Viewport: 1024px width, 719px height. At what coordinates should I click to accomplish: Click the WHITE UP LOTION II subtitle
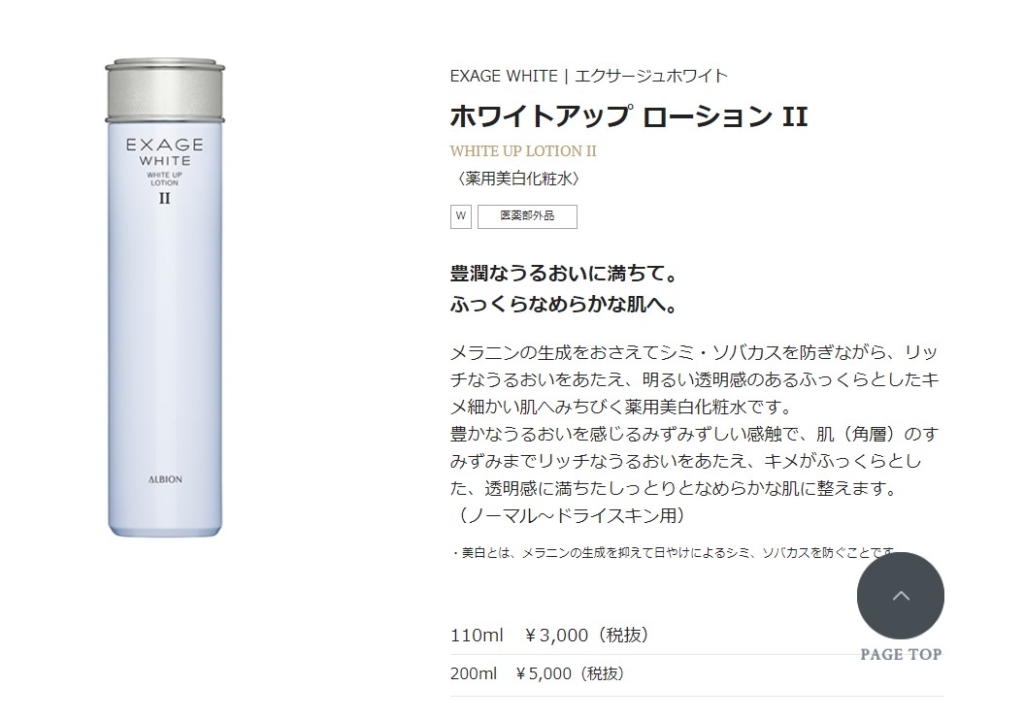523,151
